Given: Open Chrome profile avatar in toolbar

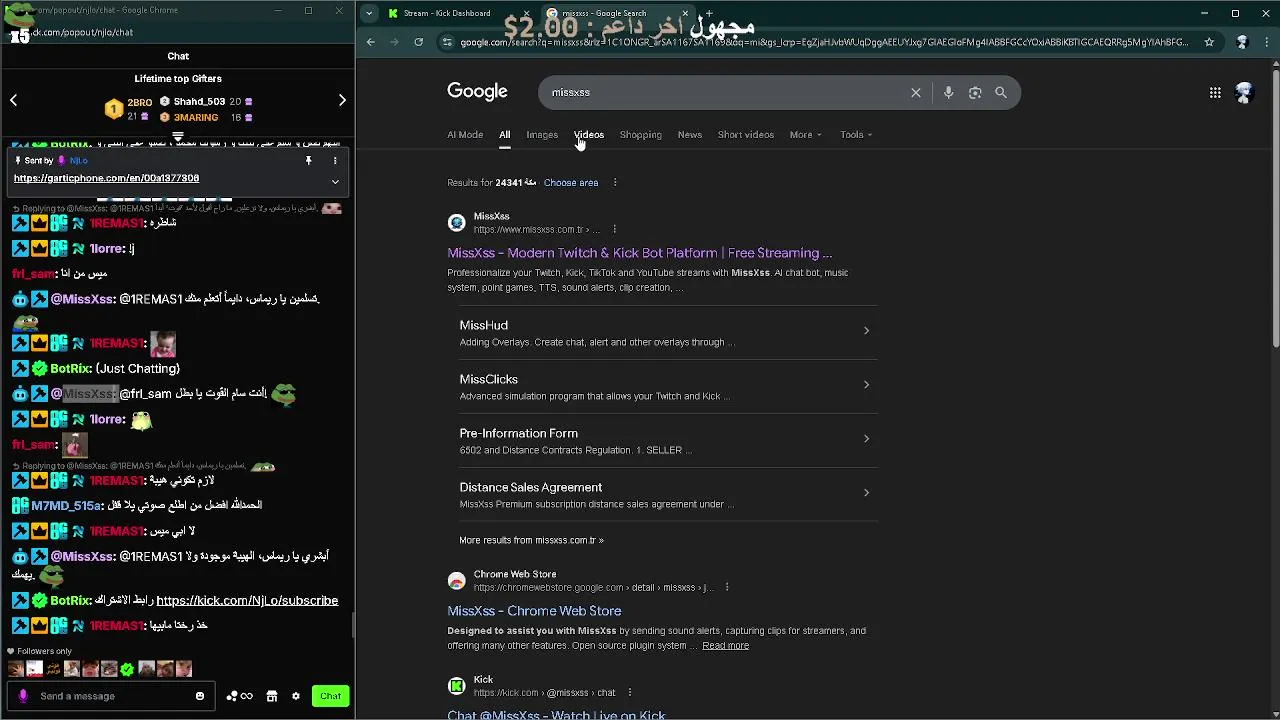Looking at the screenshot, I should click(x=1242, y=42).
